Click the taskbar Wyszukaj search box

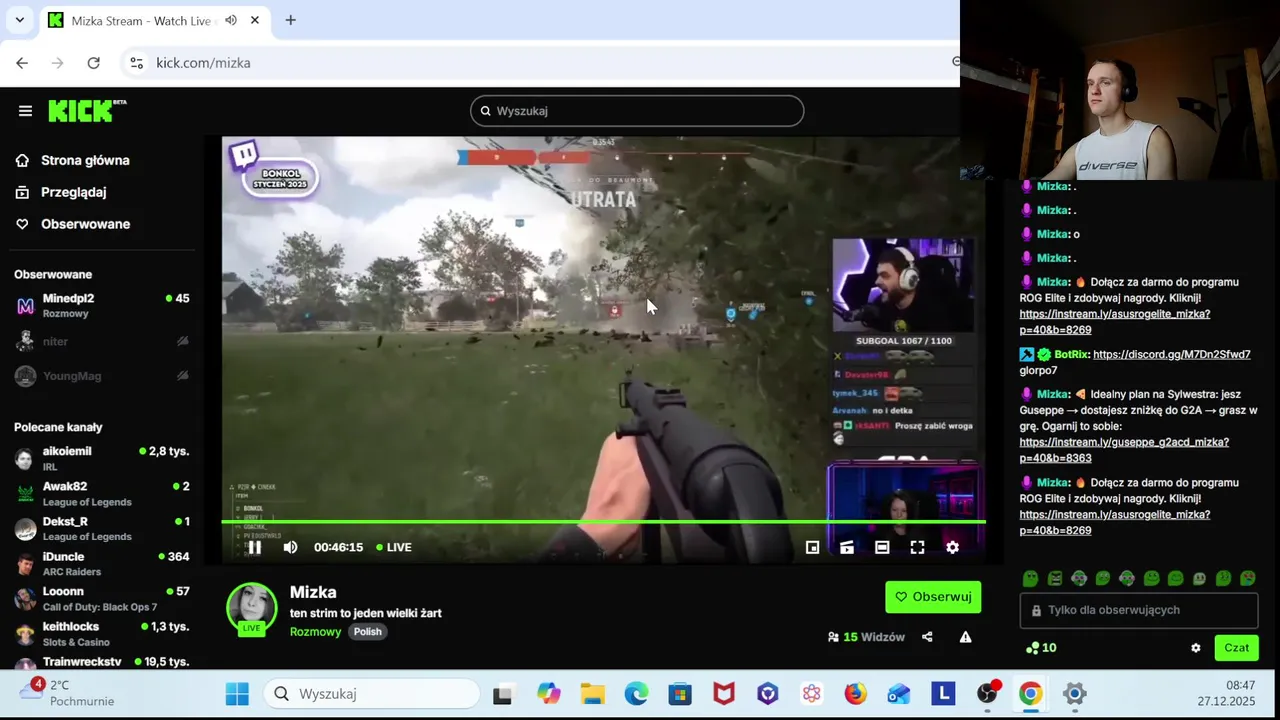(x=372, y=694)
